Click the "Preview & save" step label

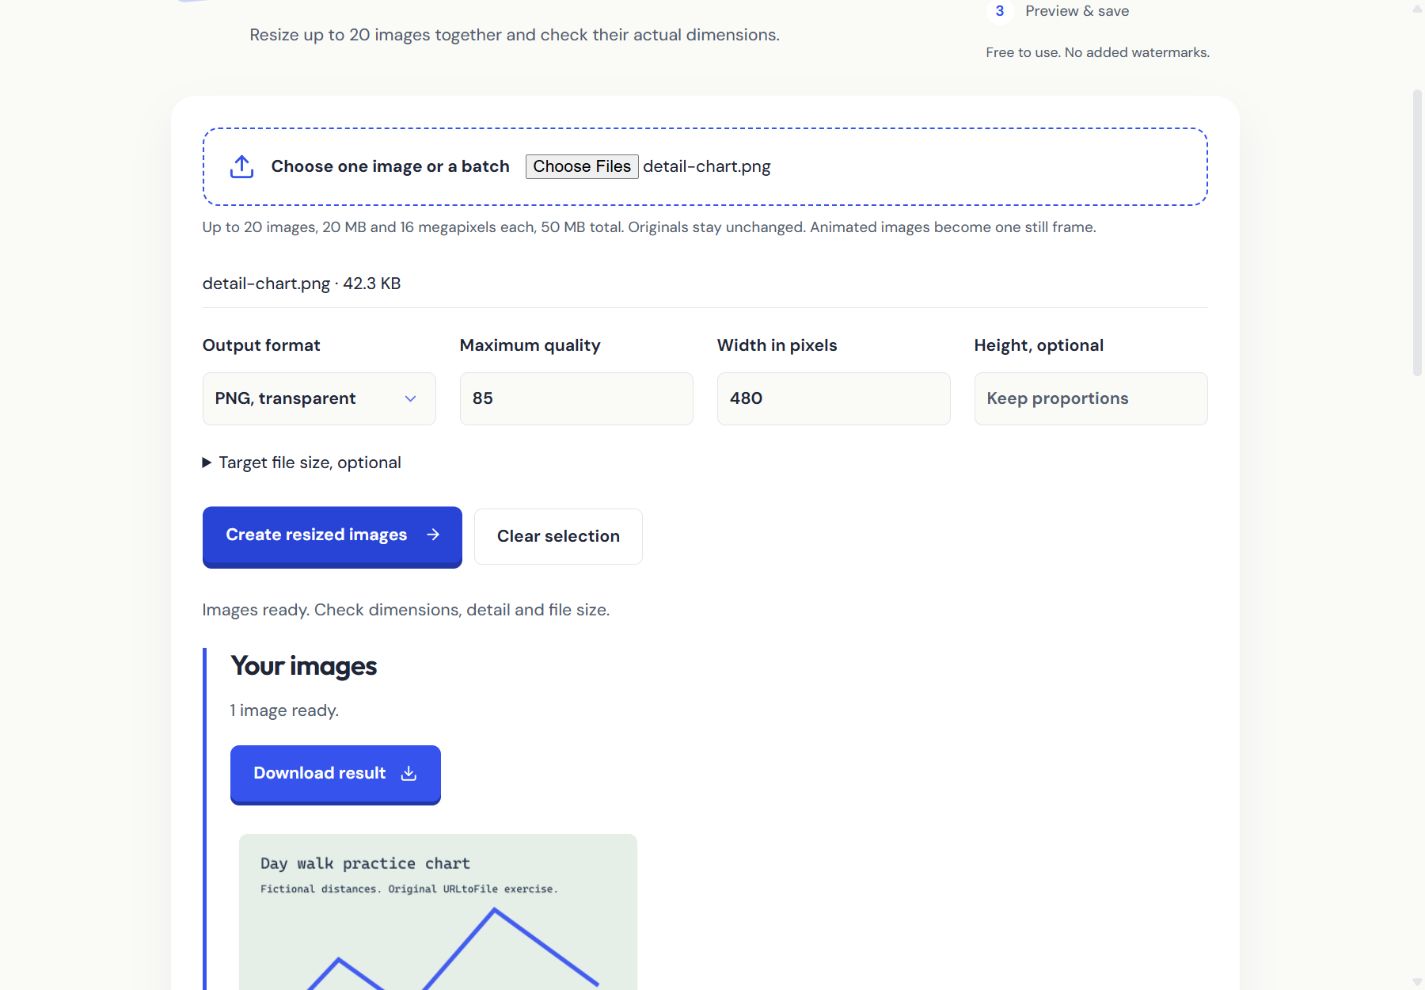click(1077, 11)
